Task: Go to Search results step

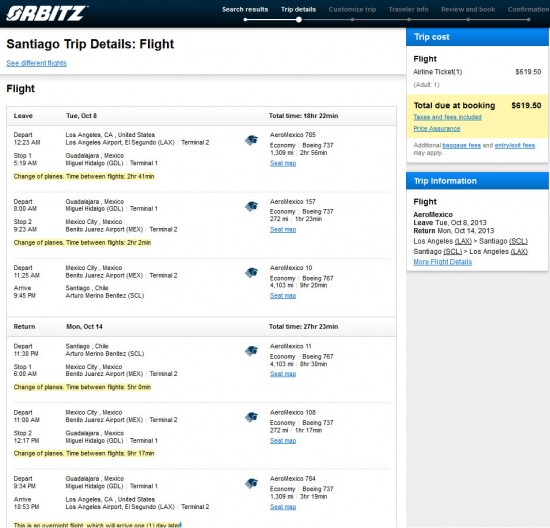Action: pyautogui.click(x=245, y=9)
